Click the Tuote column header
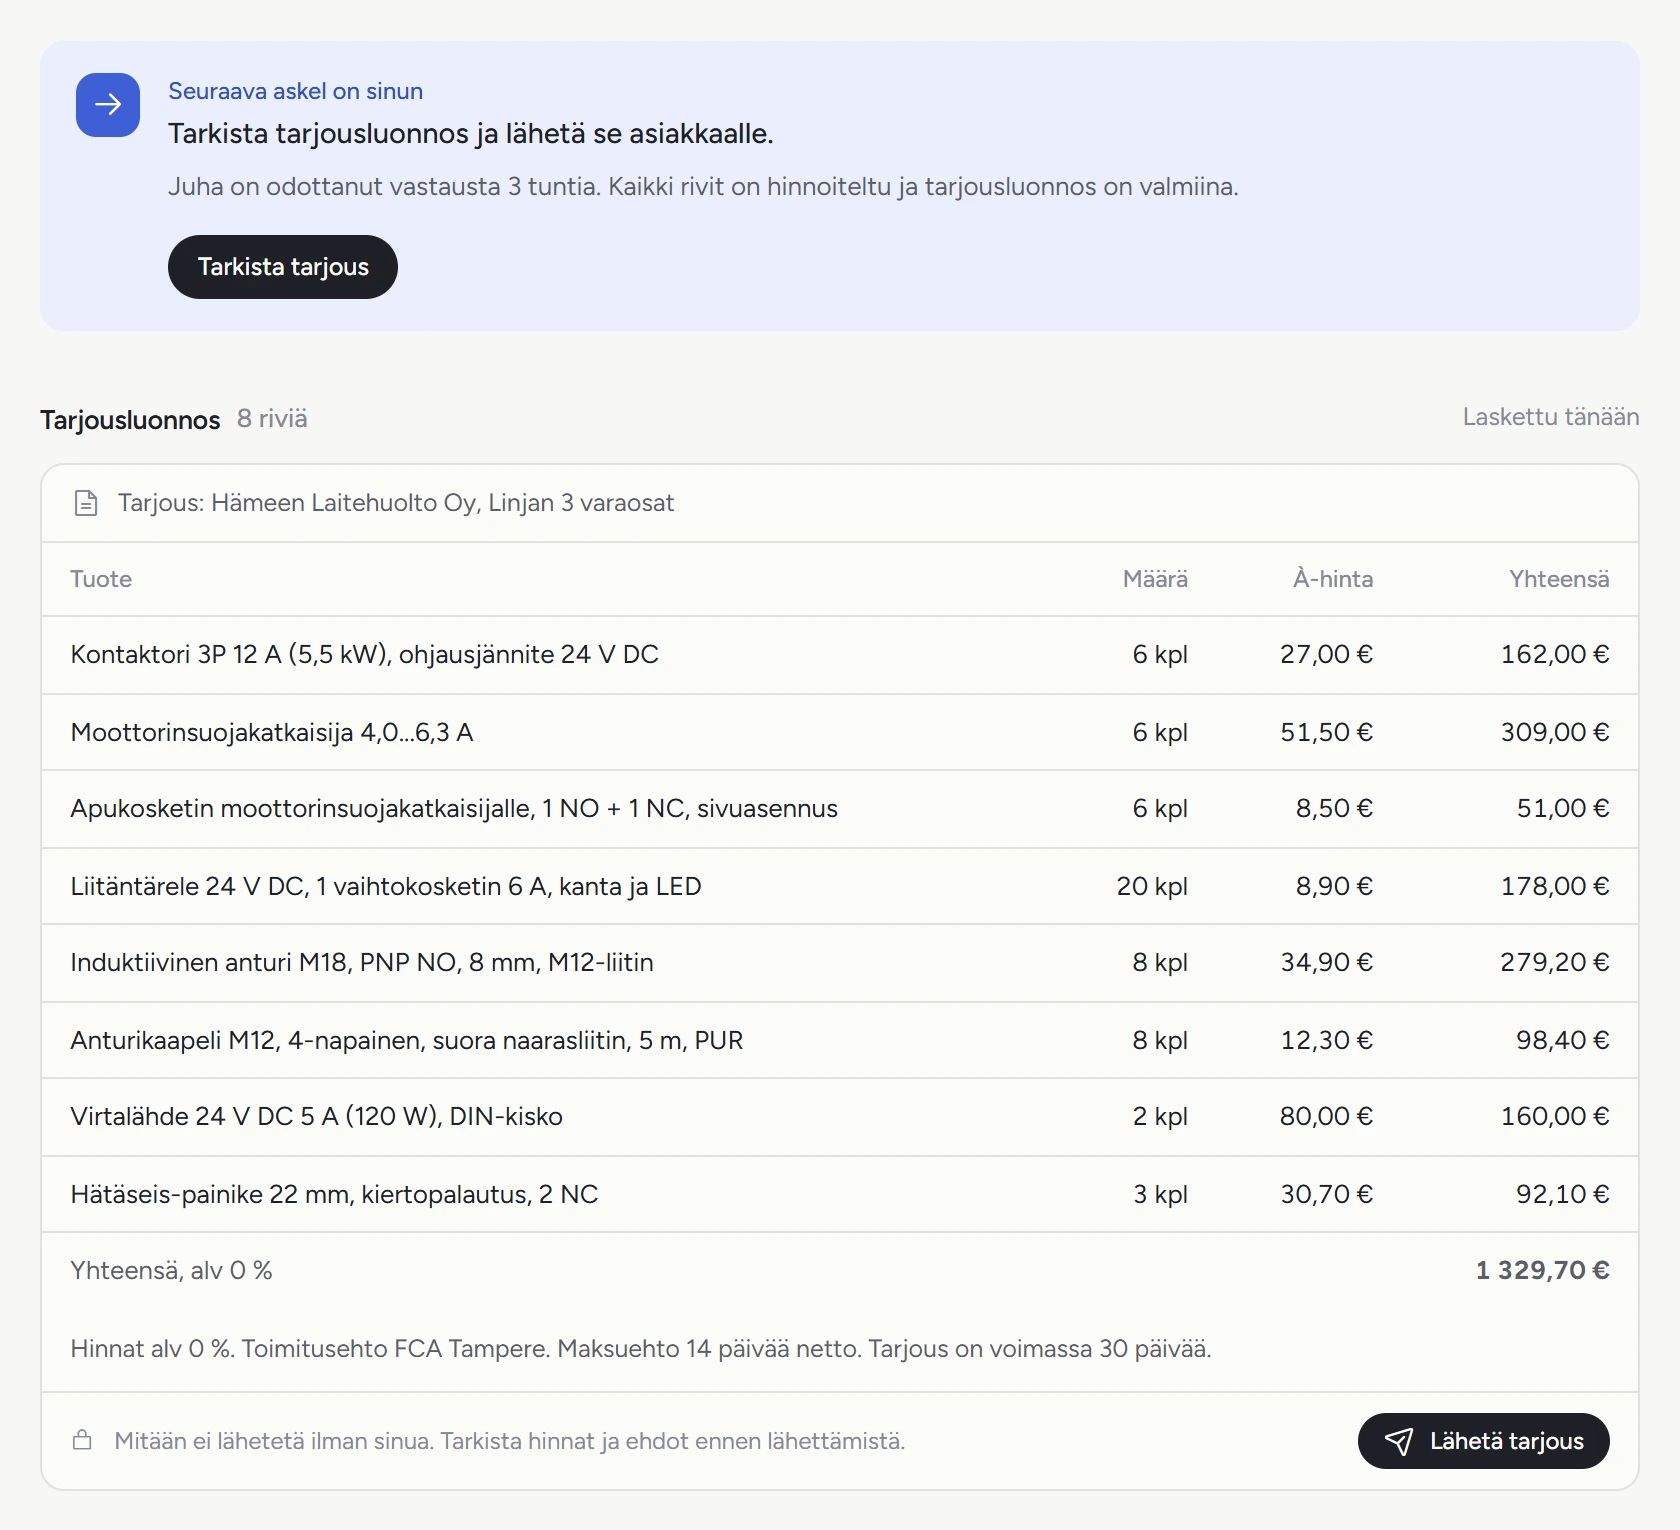This screenshot has height=1530, width=1680. pyautogui.click(x=101, y=579)
